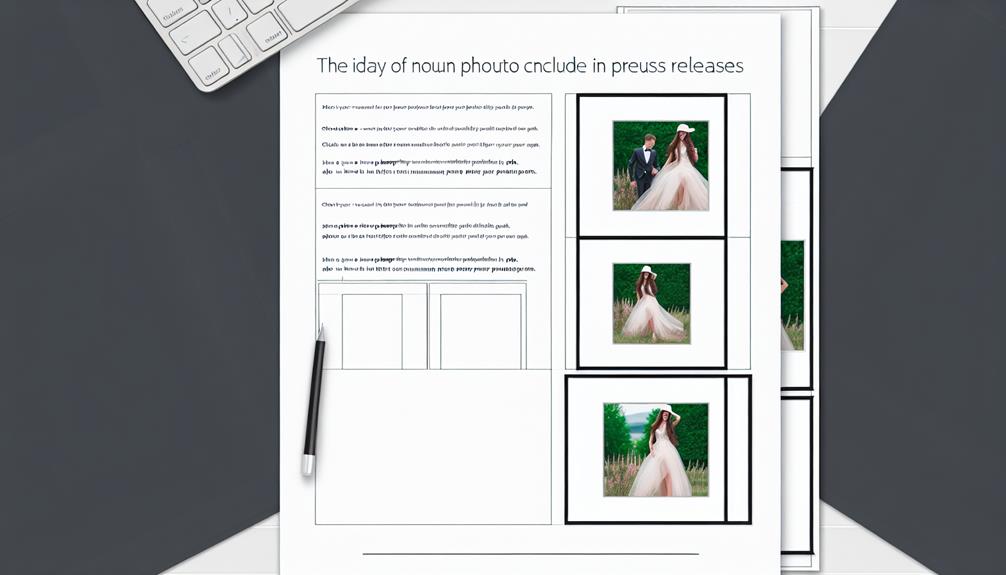
Task: Click the large blank cell beside the pen
Action: [433, 447]
